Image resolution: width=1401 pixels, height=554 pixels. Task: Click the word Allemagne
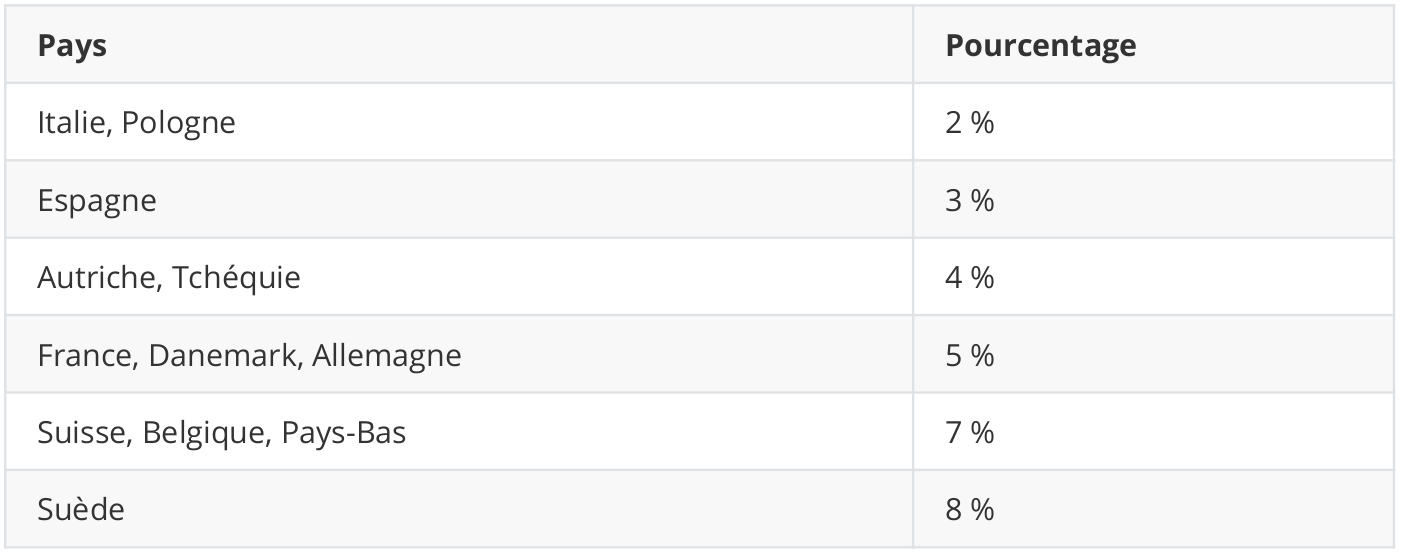point(386,355)
